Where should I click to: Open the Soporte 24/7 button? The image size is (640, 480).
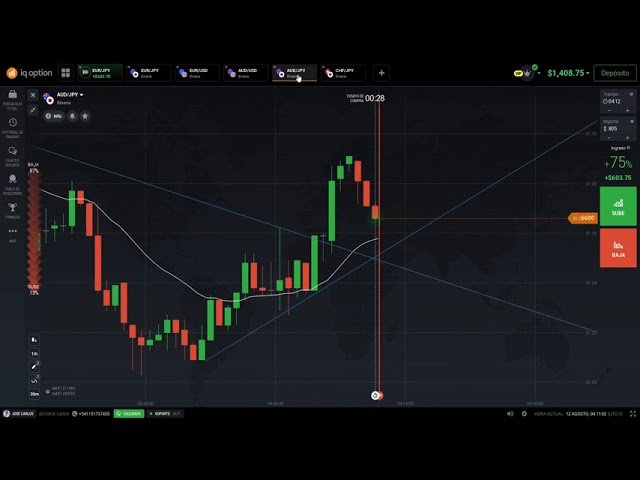click(165, 413)
